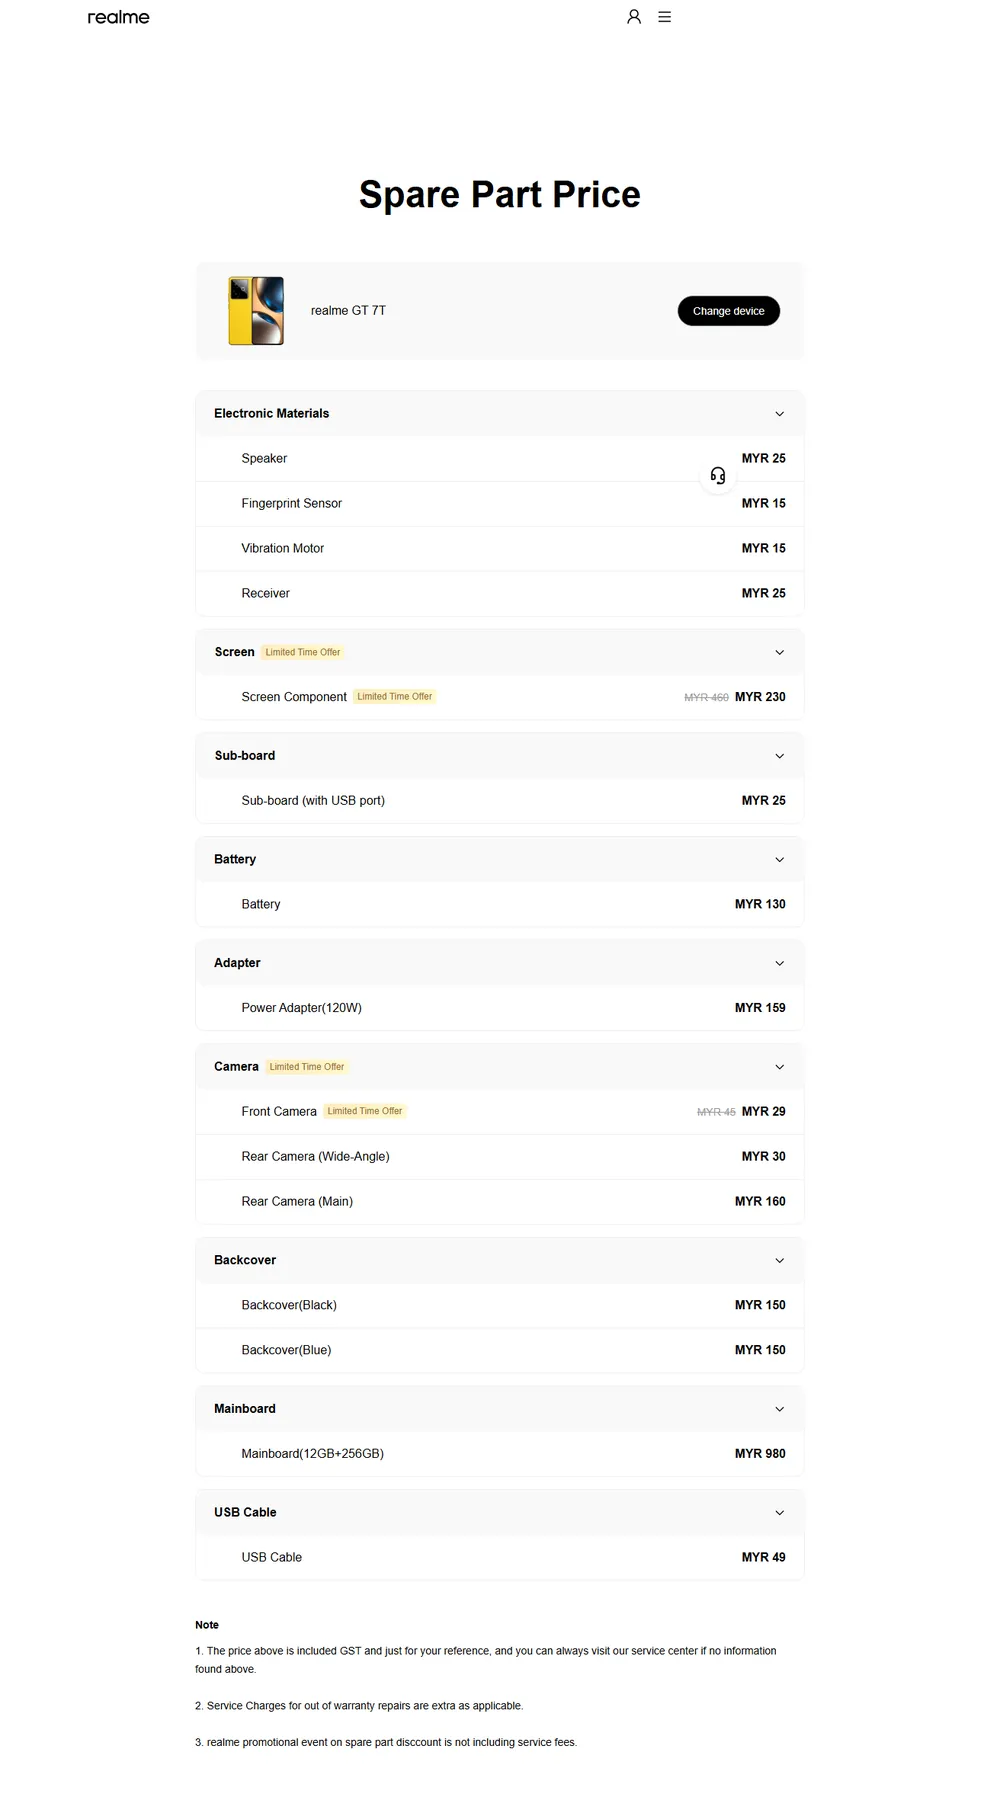Collapse the Backcover section
1000x1797 pixels.
tap(500, 1260)
